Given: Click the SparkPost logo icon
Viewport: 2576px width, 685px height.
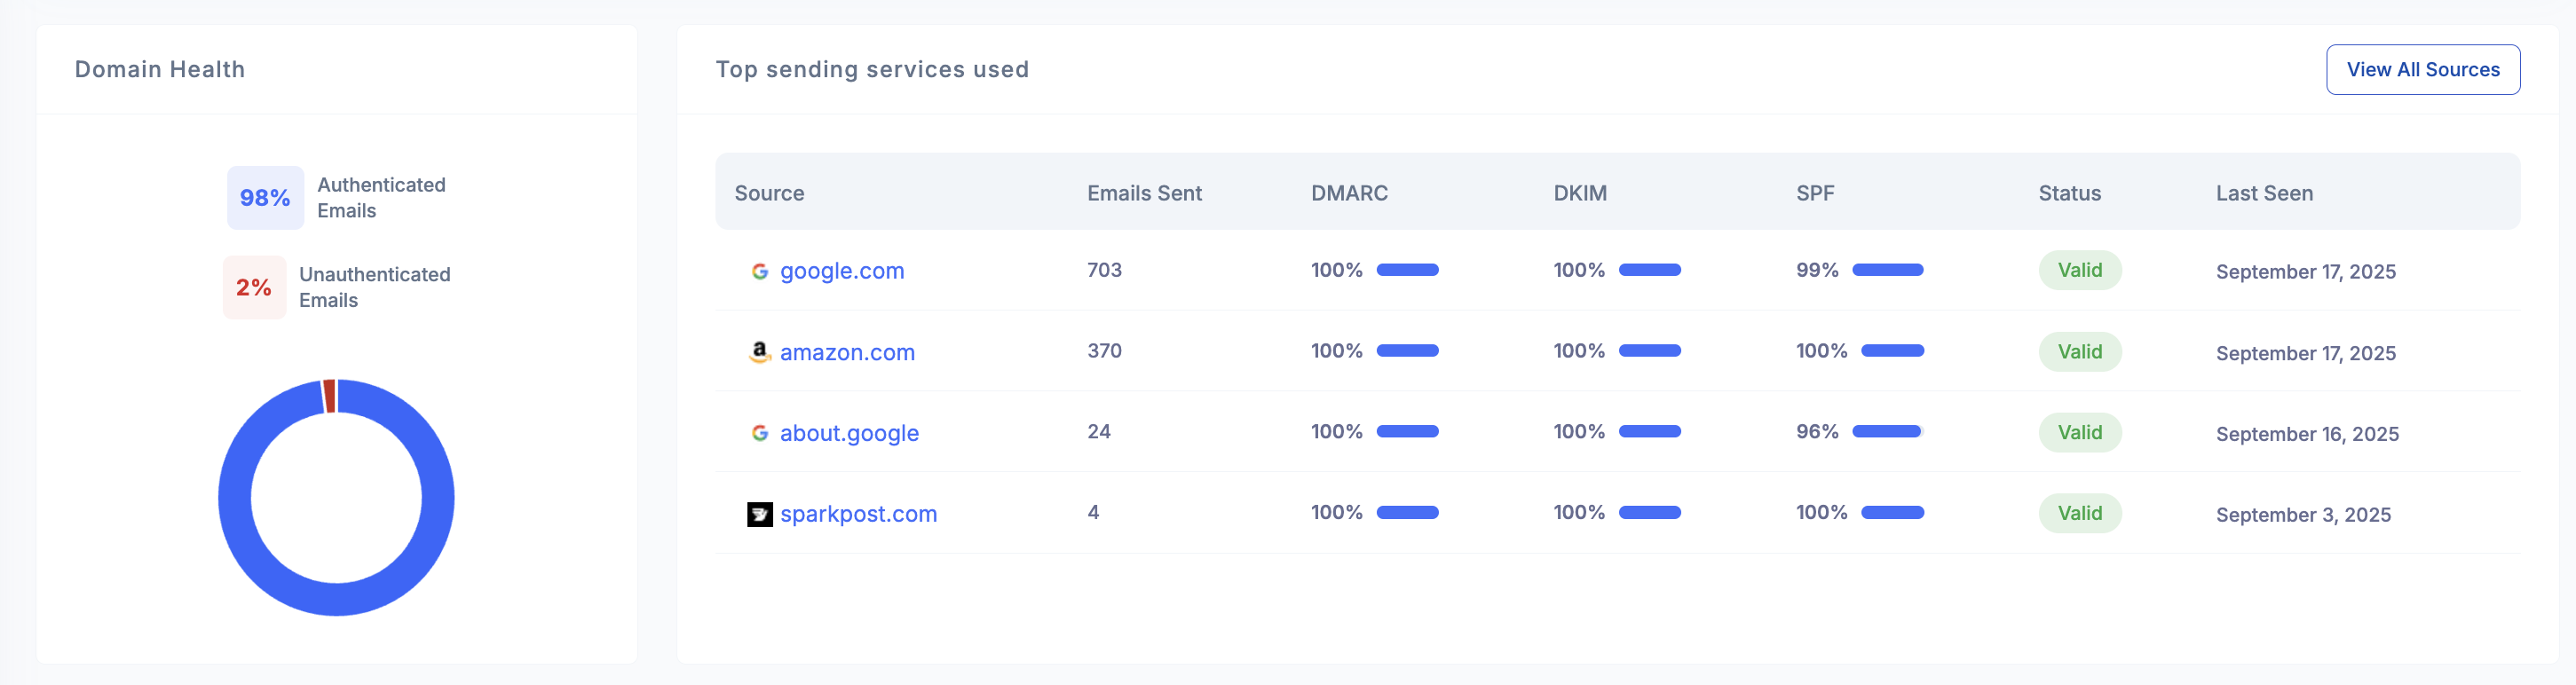Looking at the screenshot, I should [x=760, y=514].
